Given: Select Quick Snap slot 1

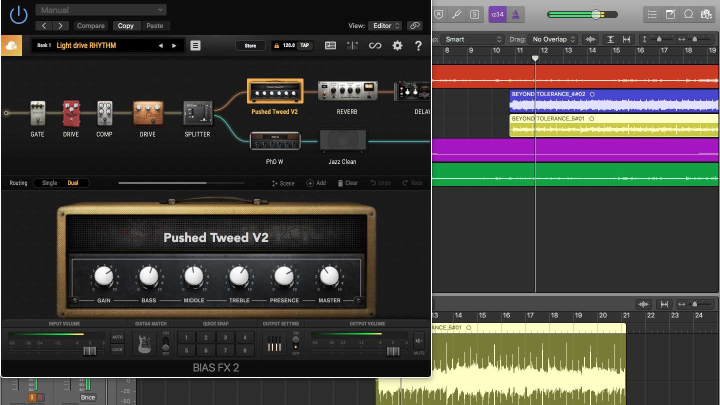Looking at the screenshot, I should 186,338.
